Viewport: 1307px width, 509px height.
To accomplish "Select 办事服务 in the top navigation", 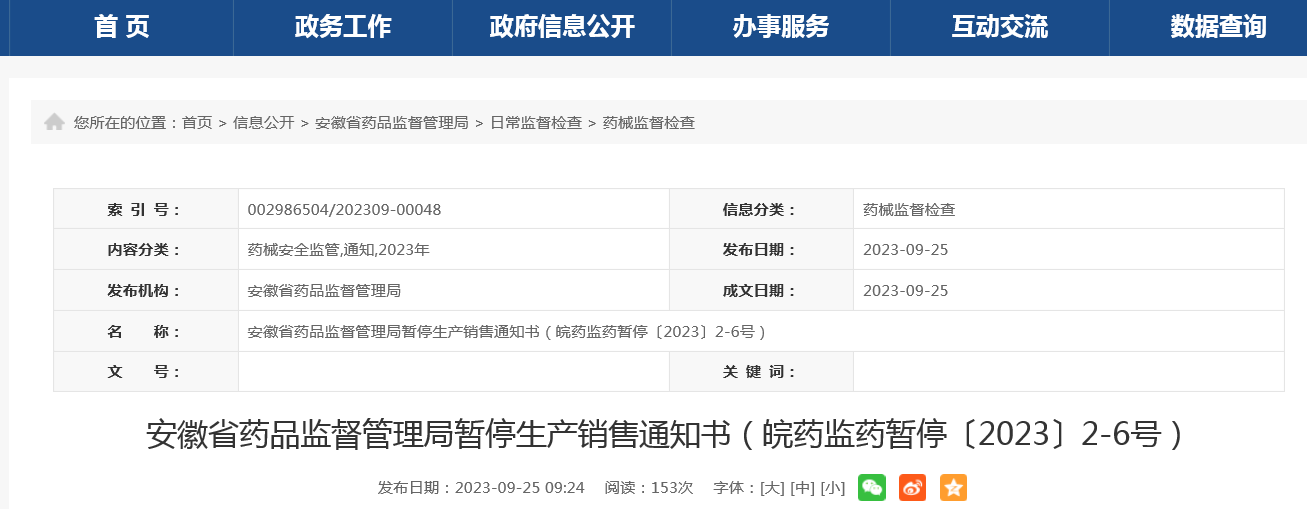I will point(781,27).
